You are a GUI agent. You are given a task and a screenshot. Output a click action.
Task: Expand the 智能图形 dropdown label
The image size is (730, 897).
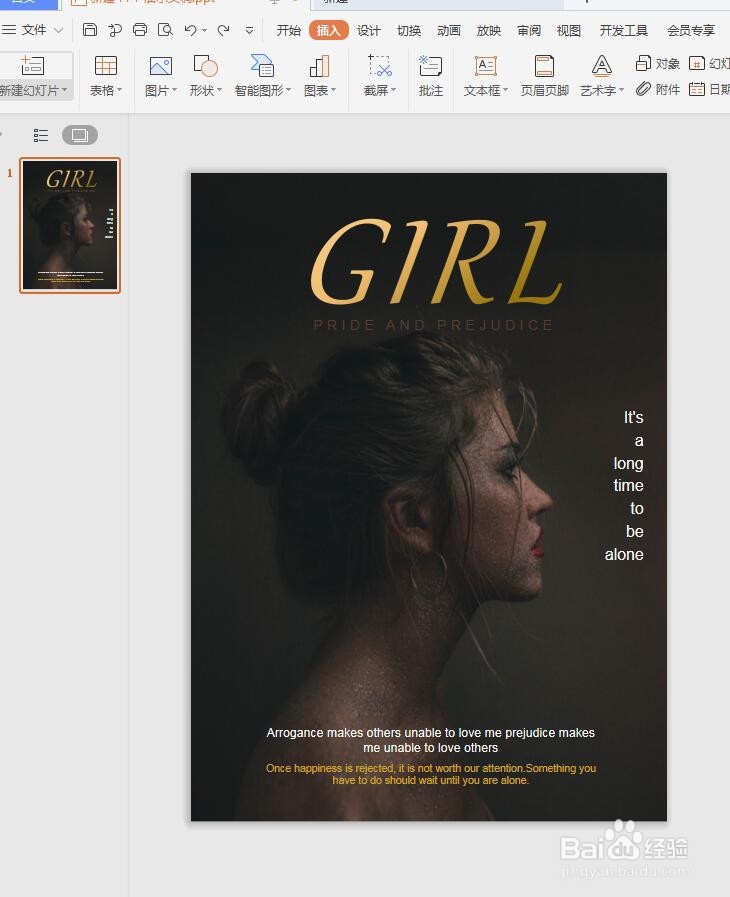coord(263,90)
